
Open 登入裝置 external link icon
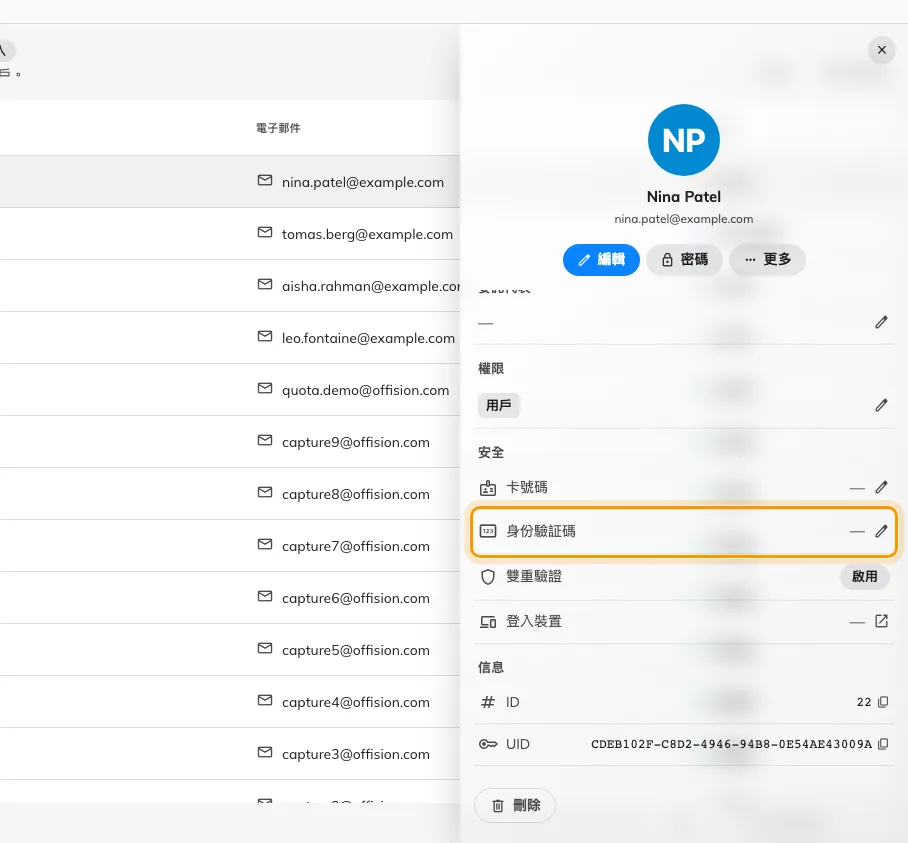[881, 621]
